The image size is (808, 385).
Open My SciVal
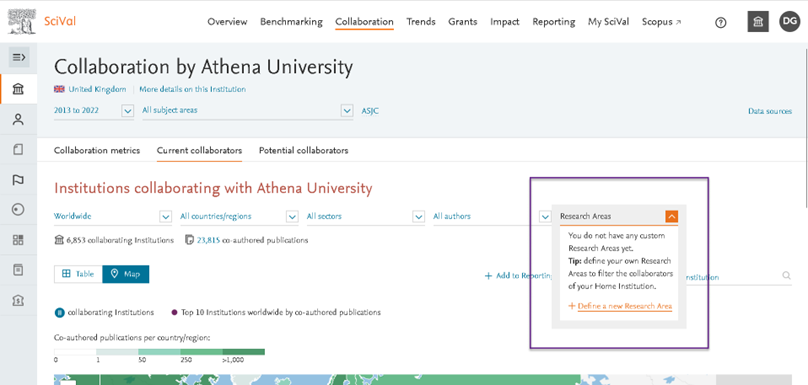pos(609,22)
